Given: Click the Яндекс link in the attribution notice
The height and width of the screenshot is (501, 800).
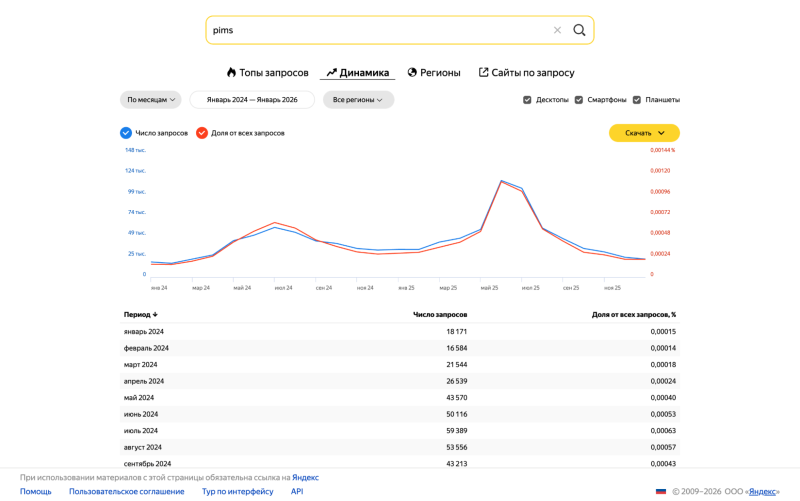Looking at the screenshot, I should (x=305, y=478).
